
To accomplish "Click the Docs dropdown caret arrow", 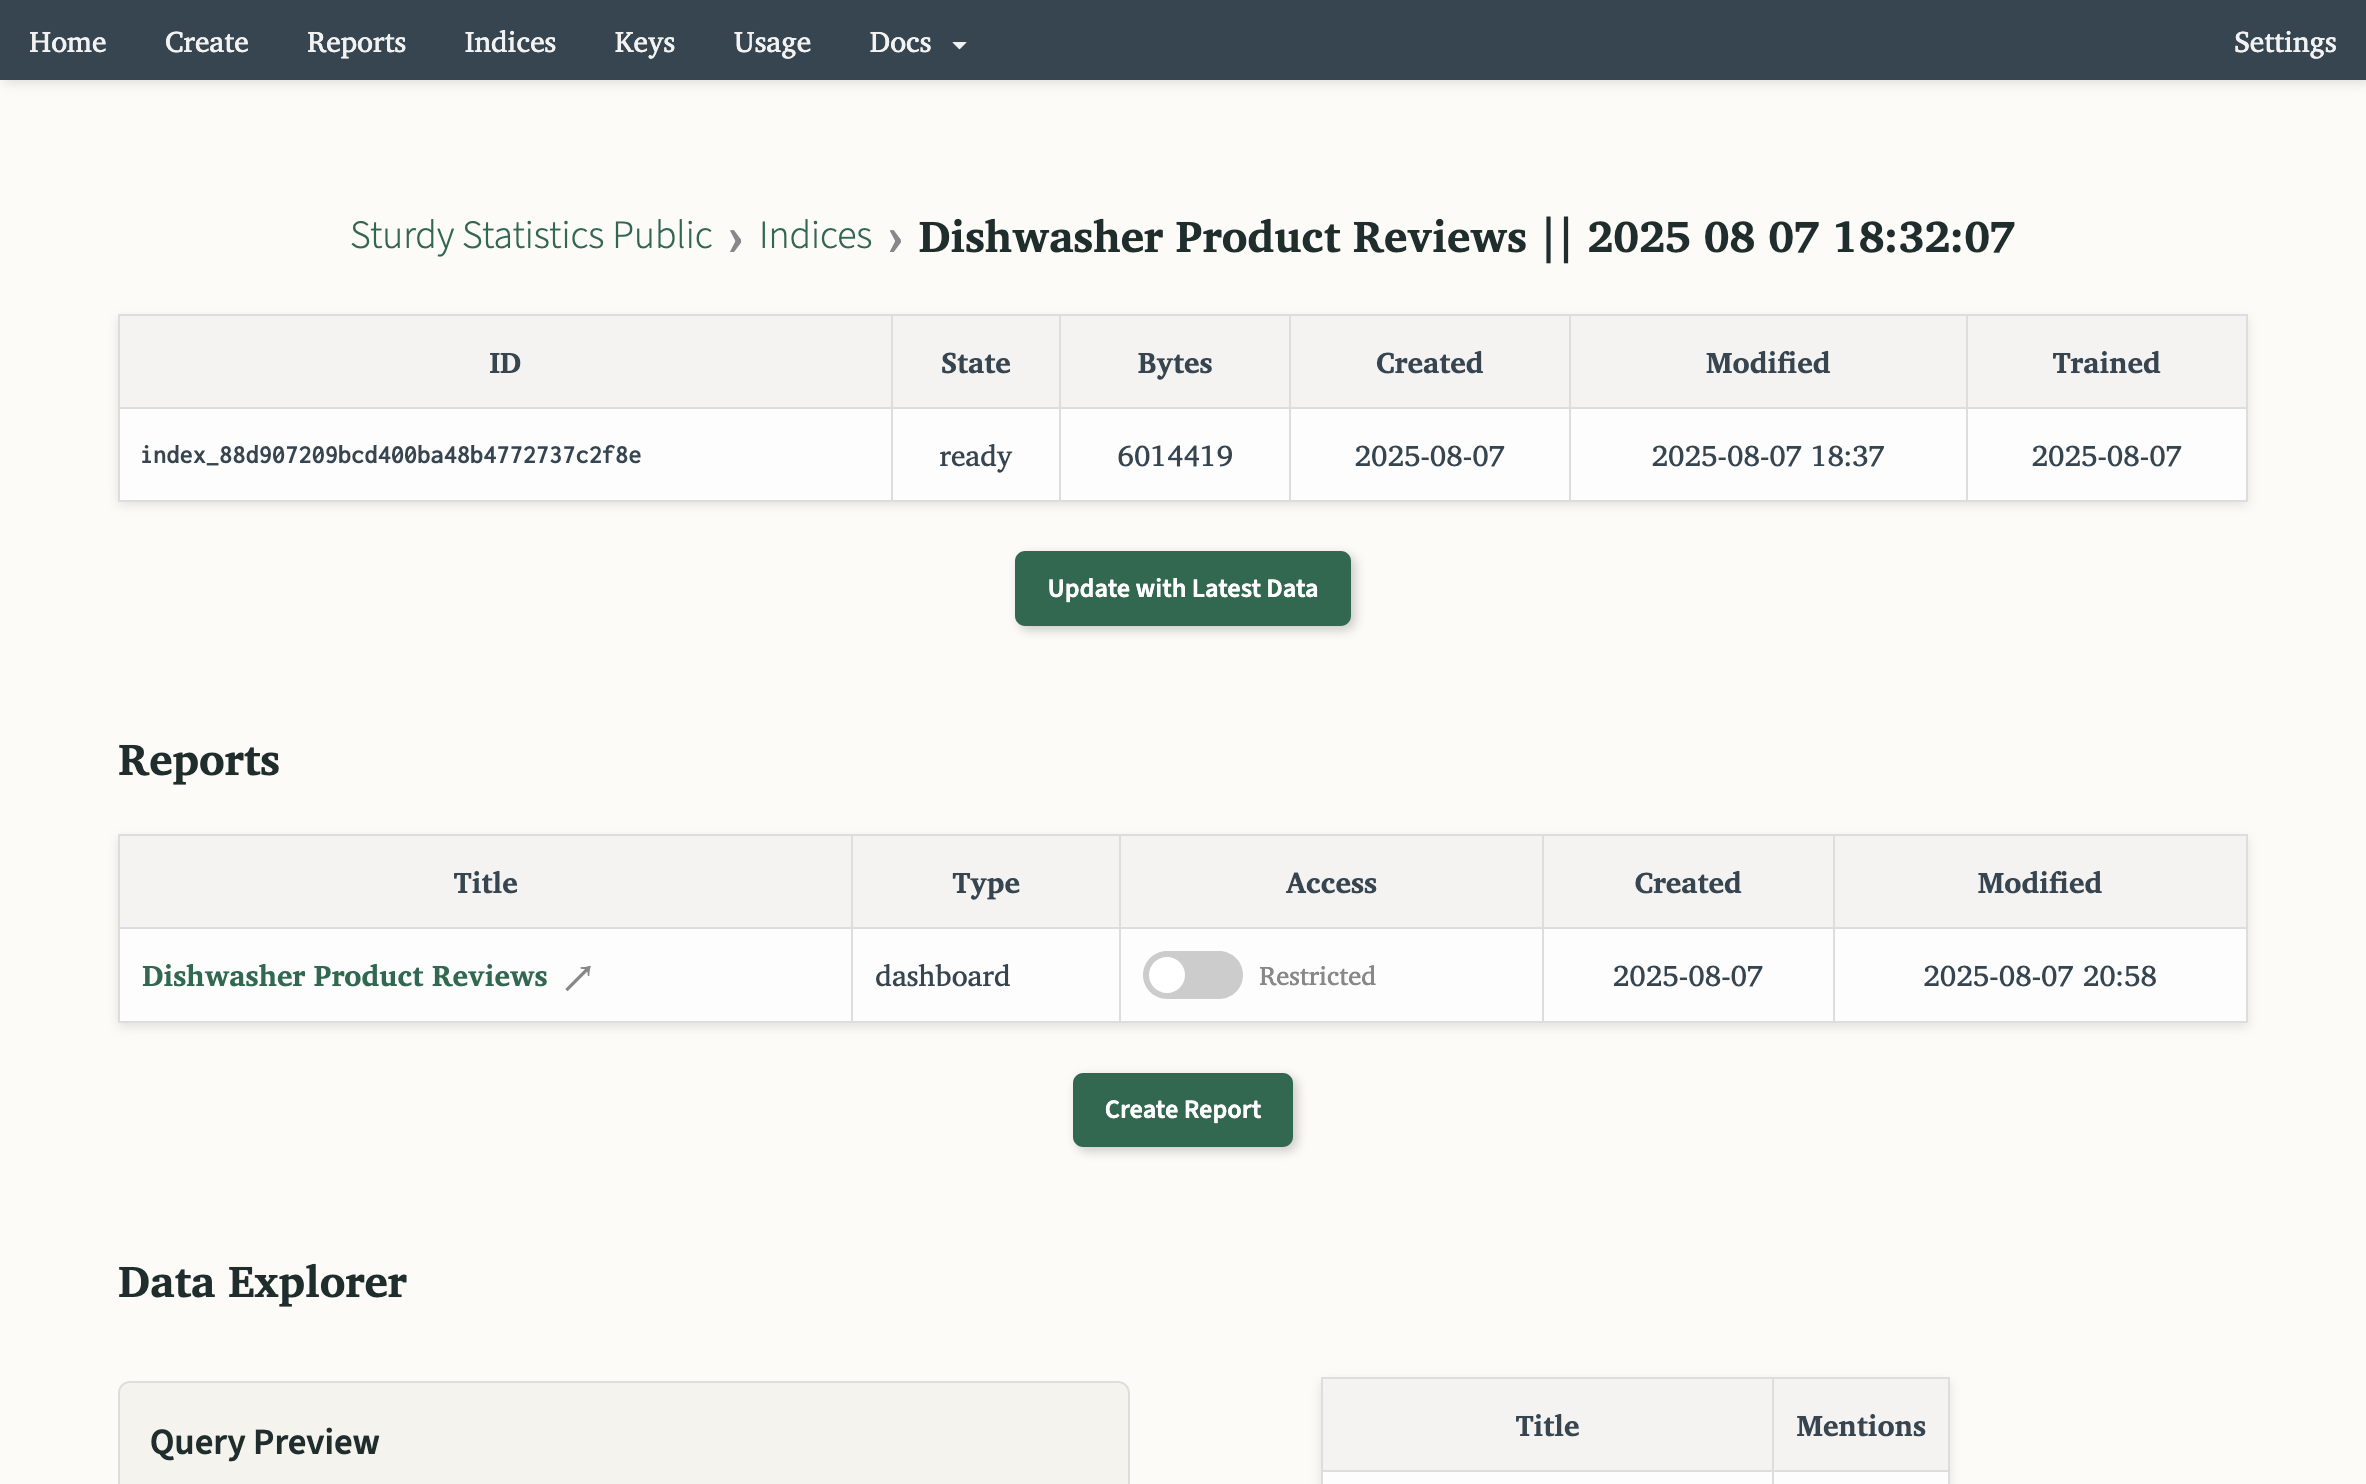I will pyautogui.click(x=959, y=45).
